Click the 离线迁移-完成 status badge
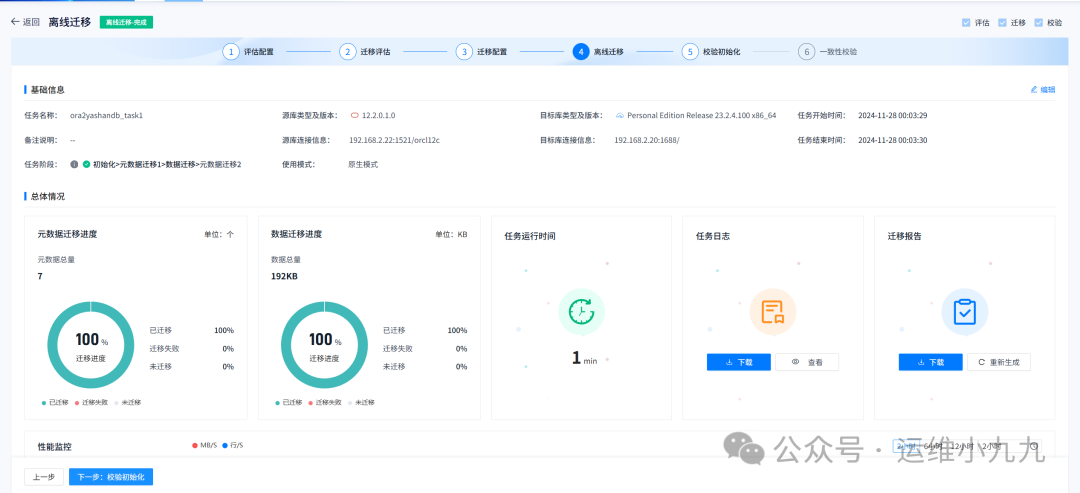The height and width of the screenshot is (493, 1080). (x=126, y=22)
